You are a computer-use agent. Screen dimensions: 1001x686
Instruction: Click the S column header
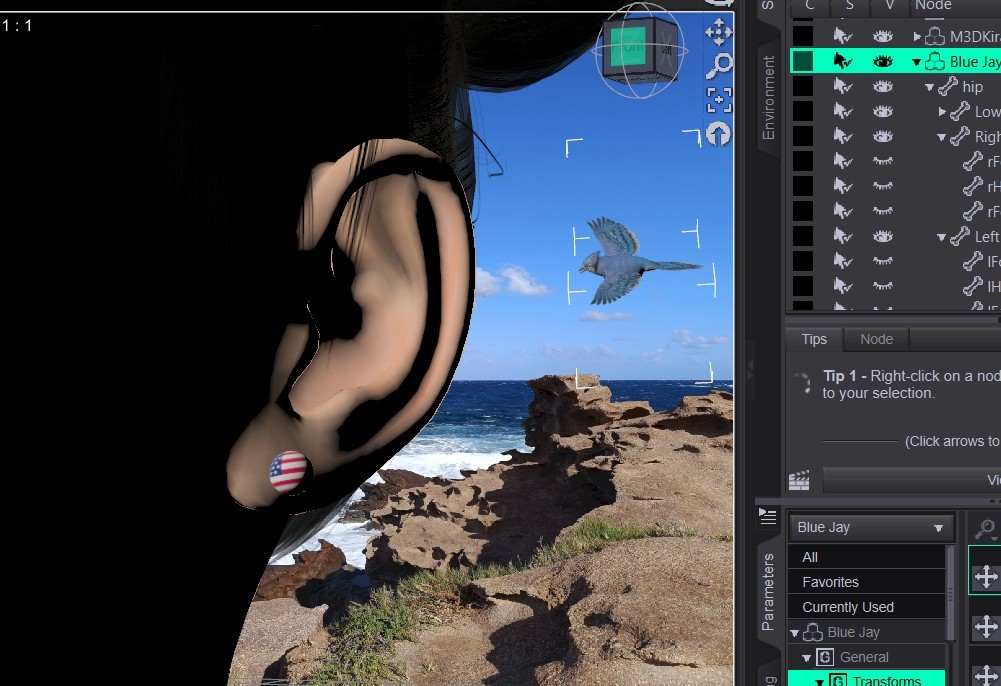click(849, 6)
